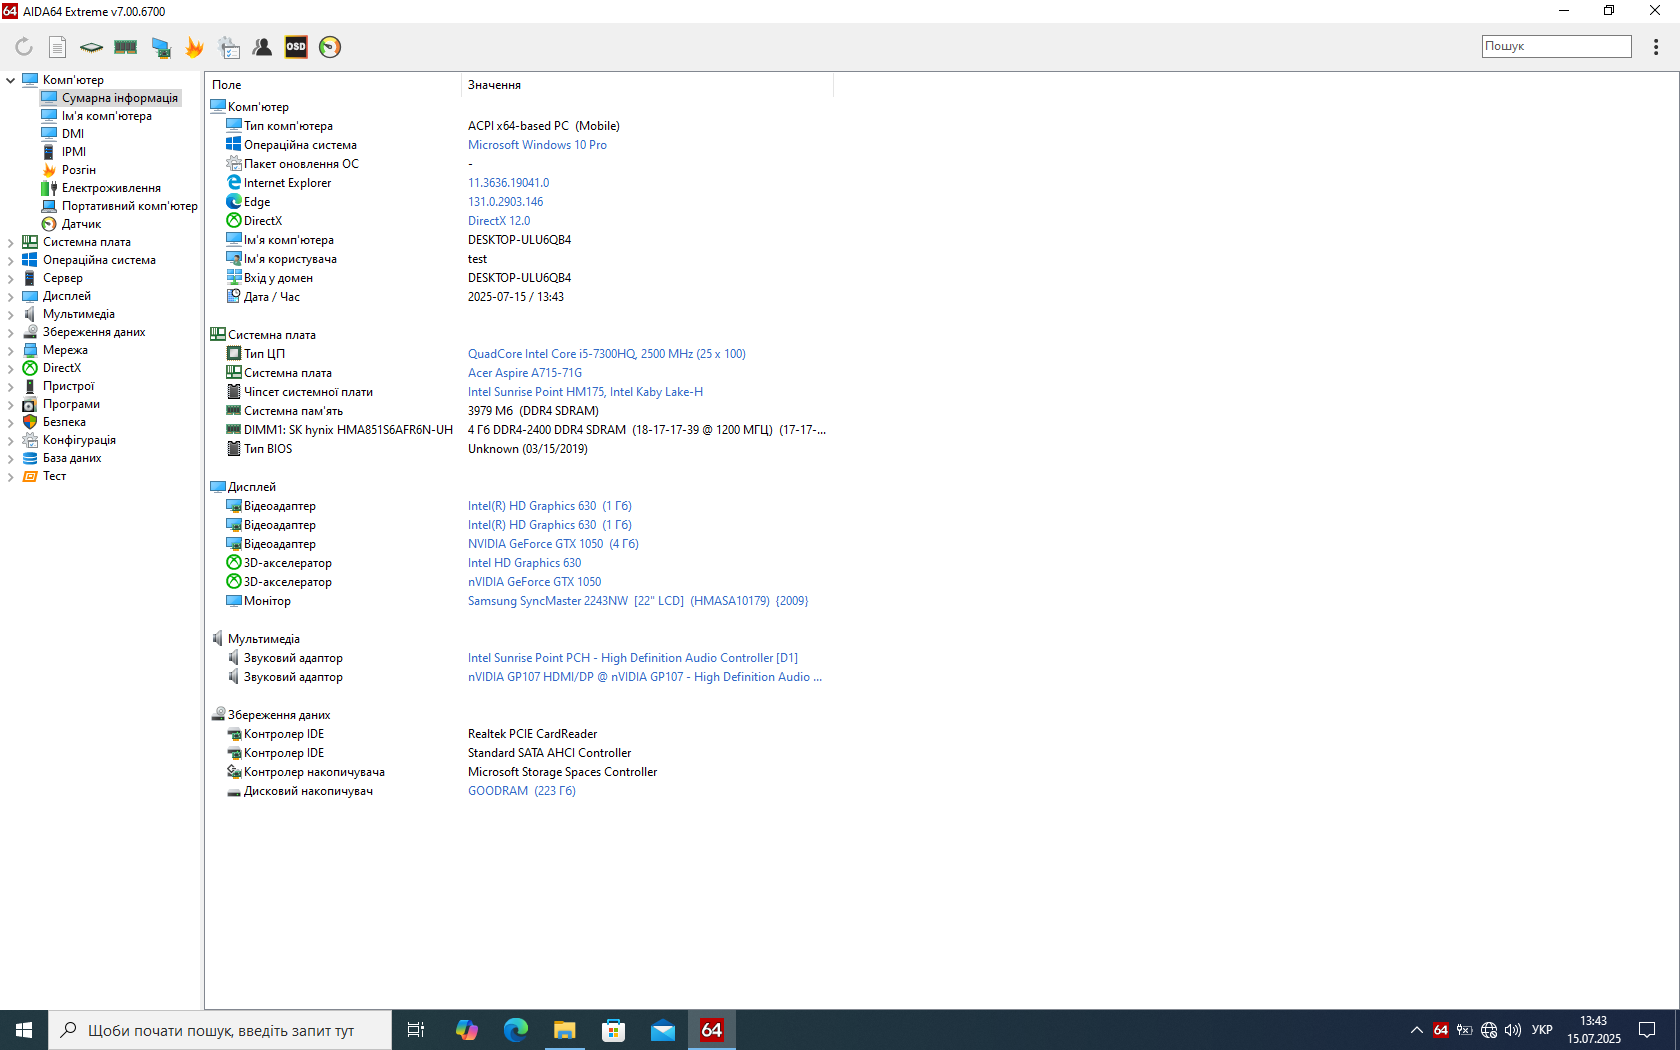This screenshot has height=1050, width=1680.
Task: Click the refresh toolbar icon
Action: coord(24,47)
